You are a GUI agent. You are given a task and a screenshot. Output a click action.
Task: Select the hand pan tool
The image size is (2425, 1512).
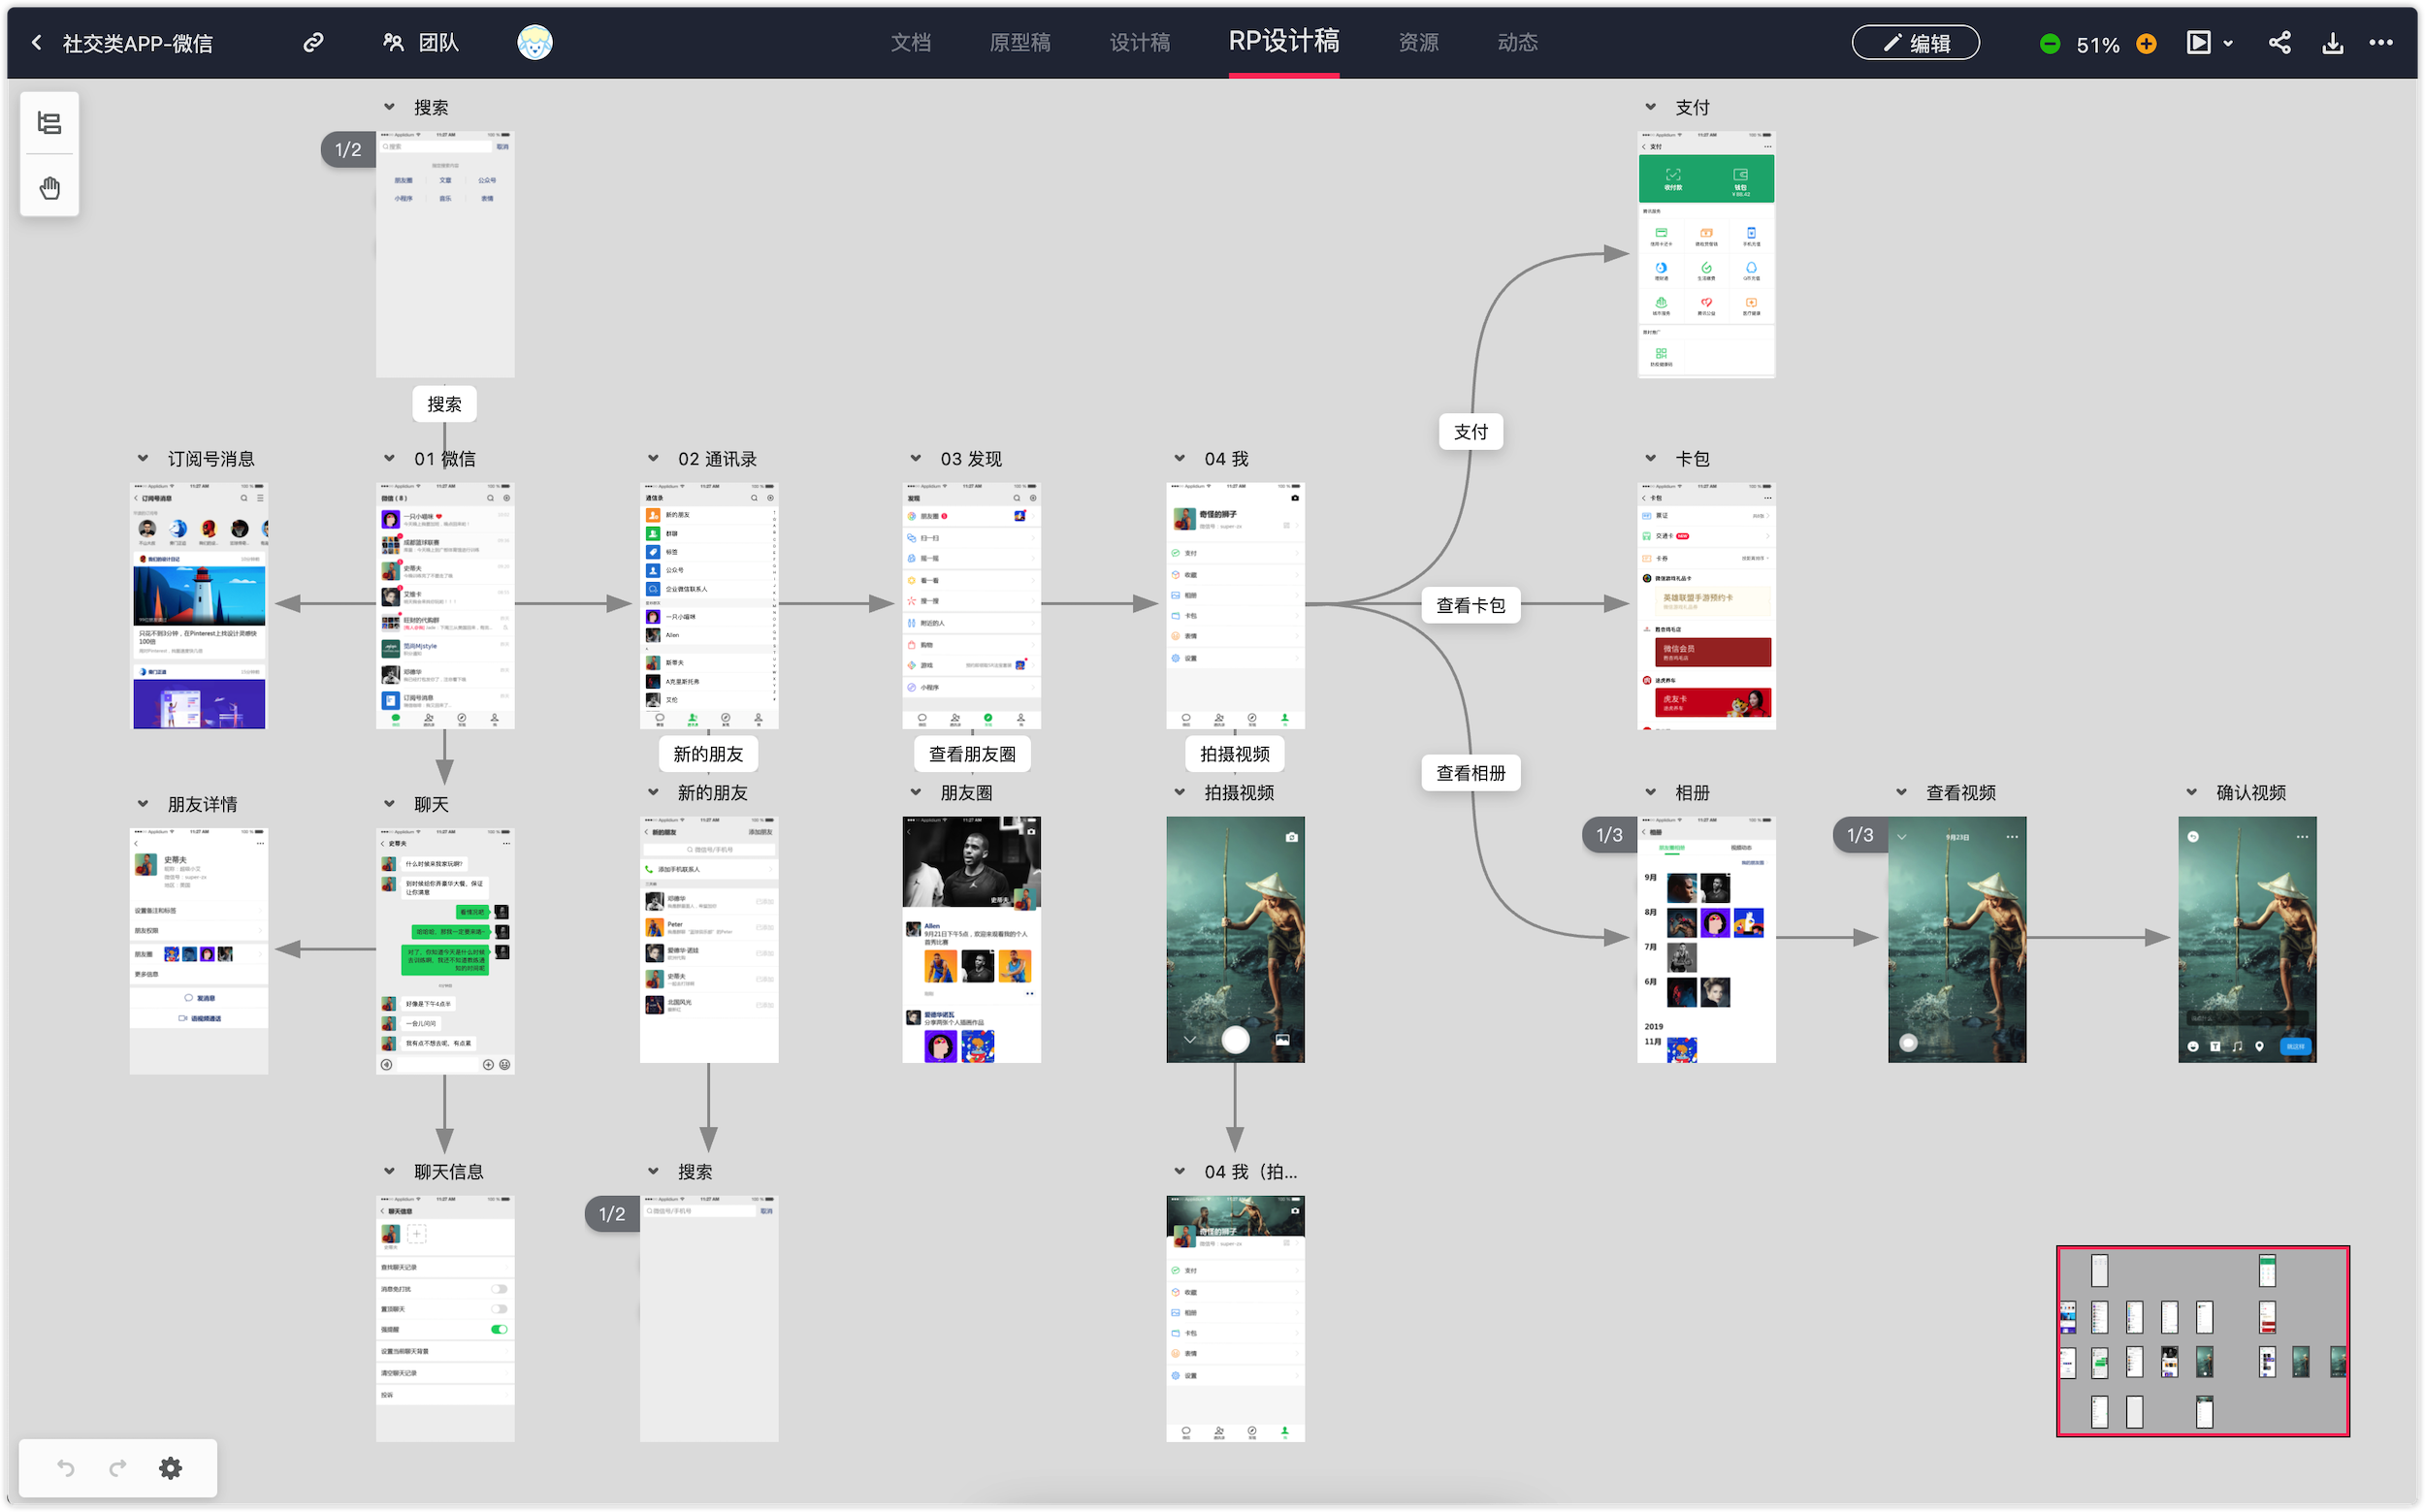point(49,187)
